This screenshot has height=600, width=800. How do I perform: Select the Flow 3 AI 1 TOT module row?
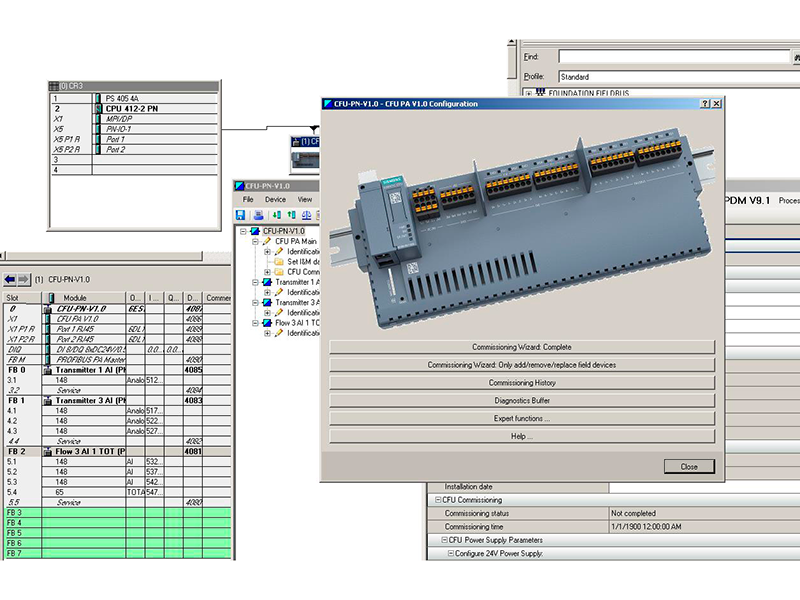coord(117,452)
